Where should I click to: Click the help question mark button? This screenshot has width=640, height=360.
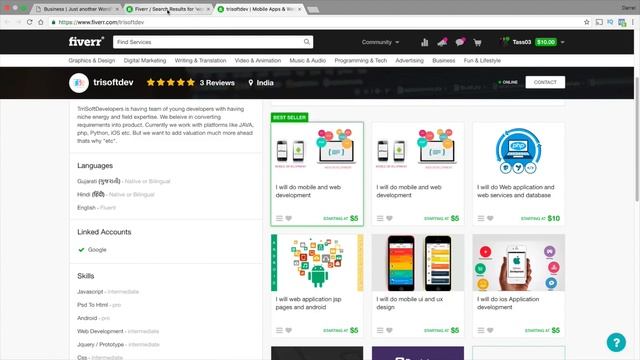click(616, 342)
